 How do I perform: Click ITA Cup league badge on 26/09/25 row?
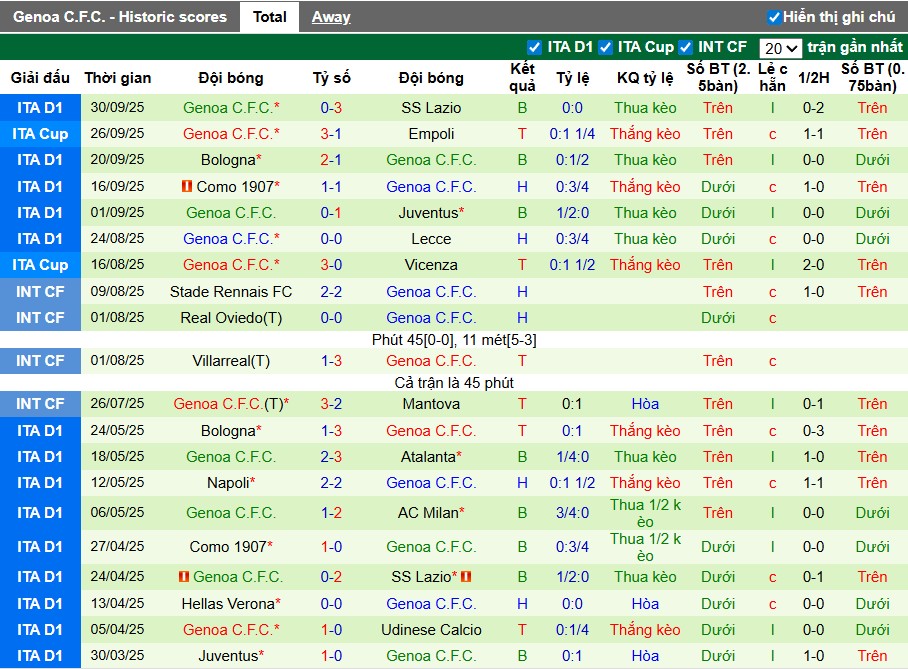pos(40,134)
